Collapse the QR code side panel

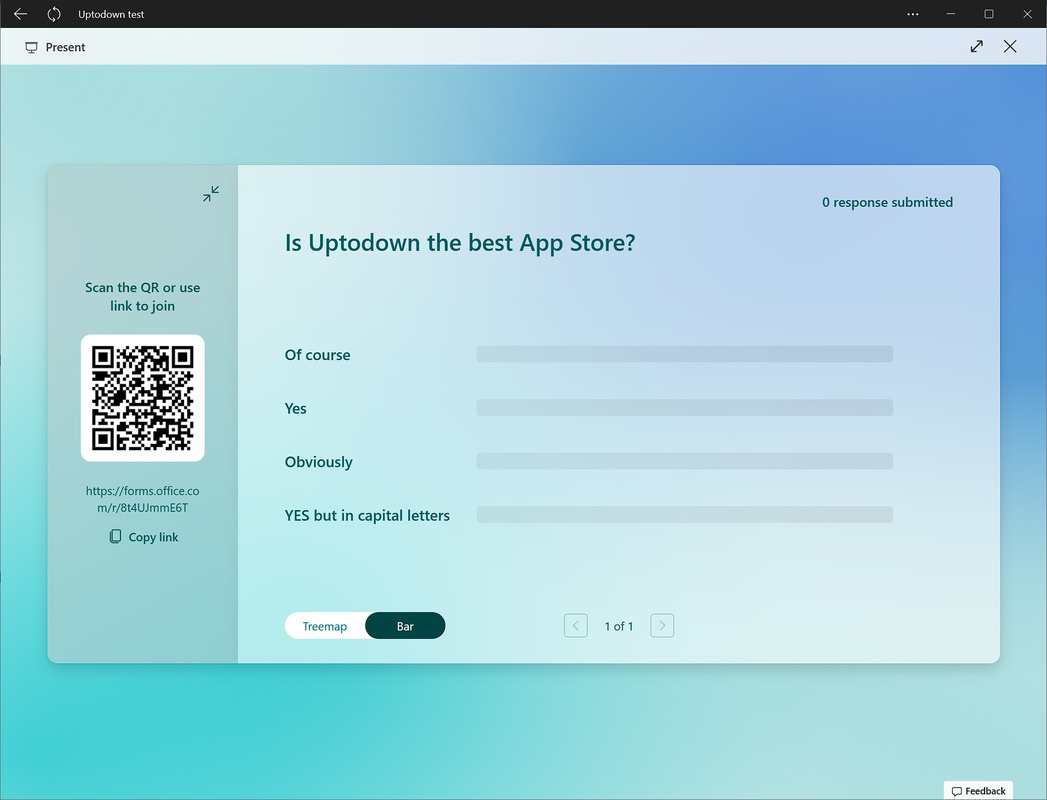(211, 194)
